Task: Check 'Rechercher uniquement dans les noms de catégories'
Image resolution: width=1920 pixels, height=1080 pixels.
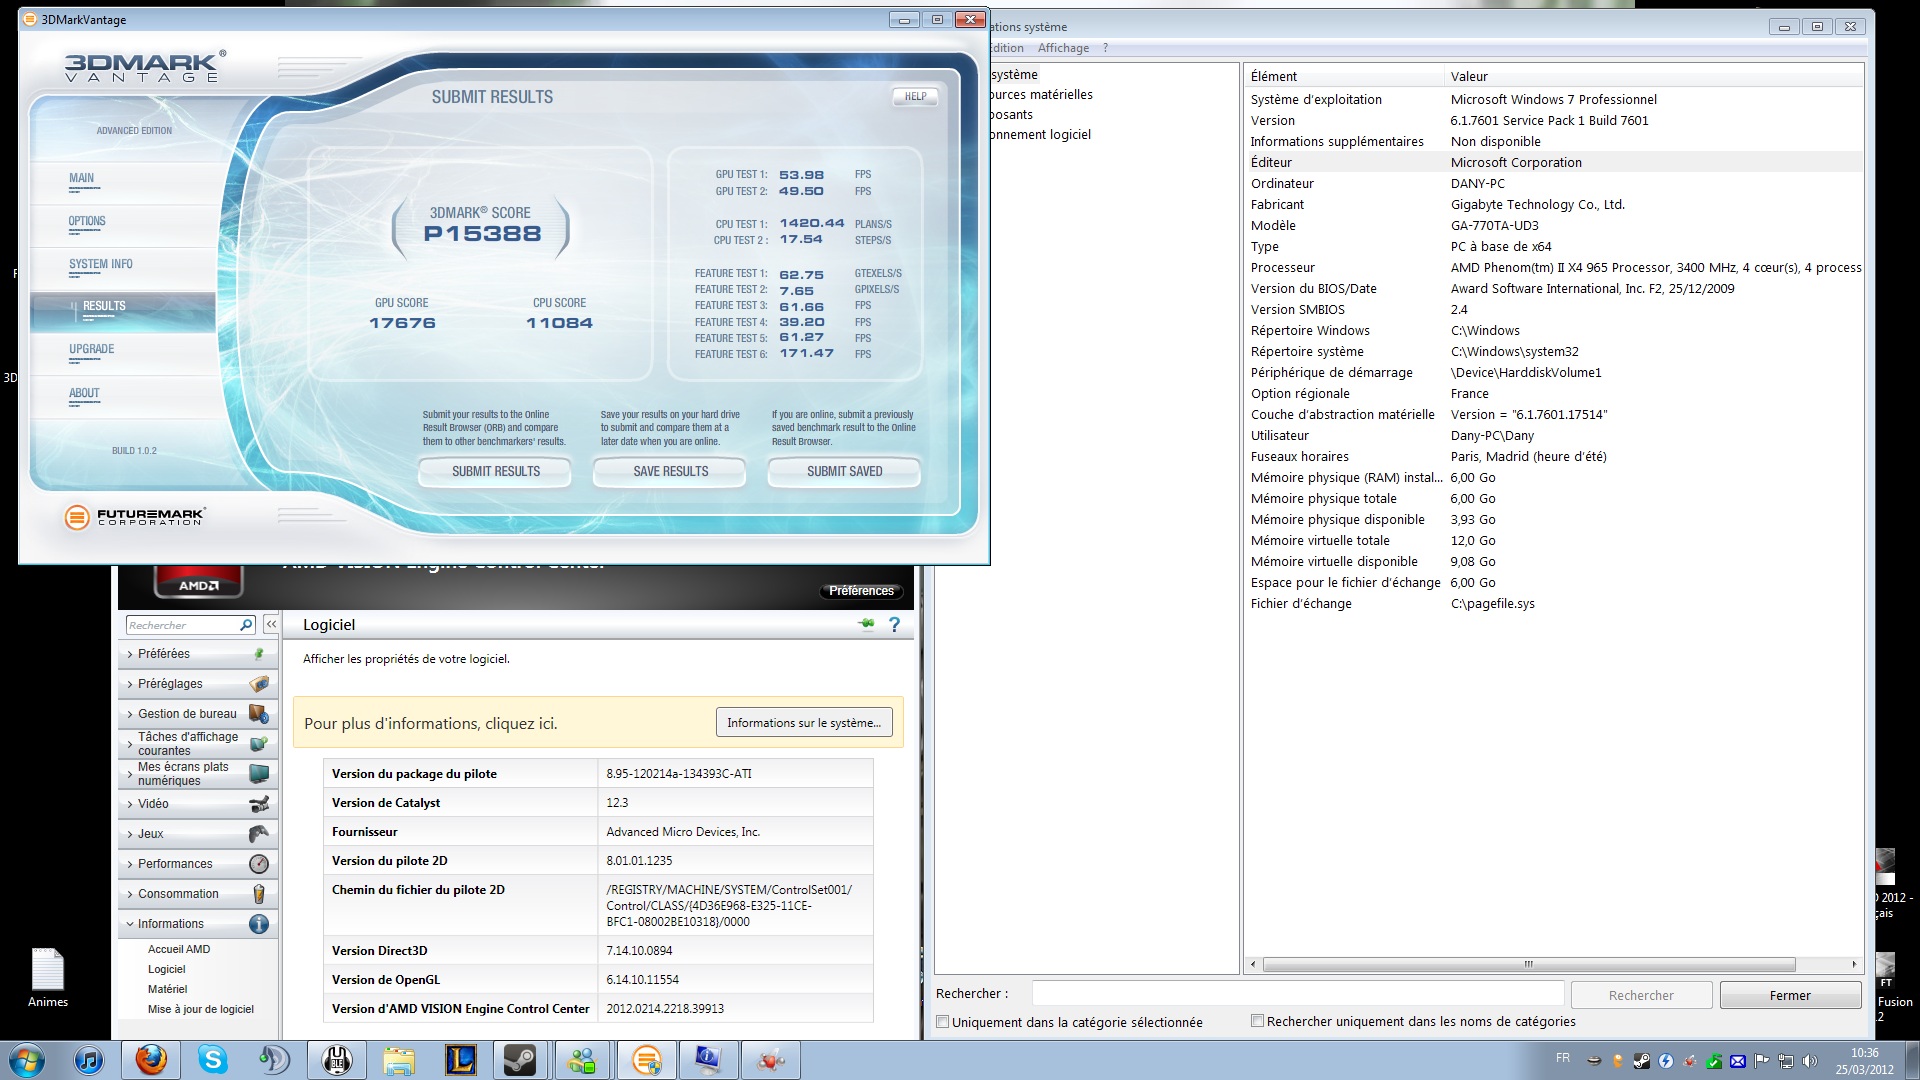Action: [x=1257, y=1021]
